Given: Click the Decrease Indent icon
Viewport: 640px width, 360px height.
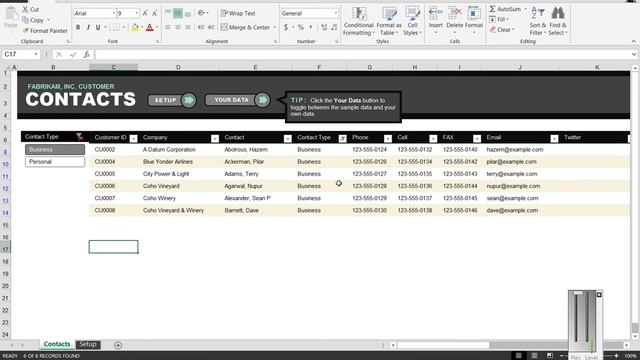Looking at the screenshot, I should click(201, 27).
